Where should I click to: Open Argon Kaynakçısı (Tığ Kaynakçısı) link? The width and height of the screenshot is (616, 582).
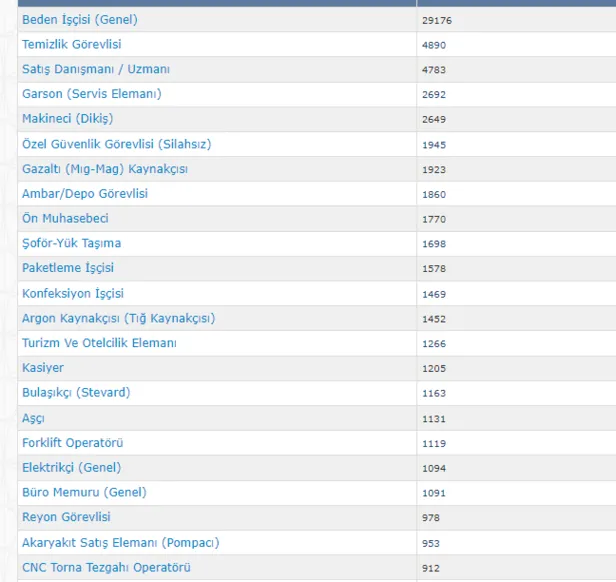[118, 318]
